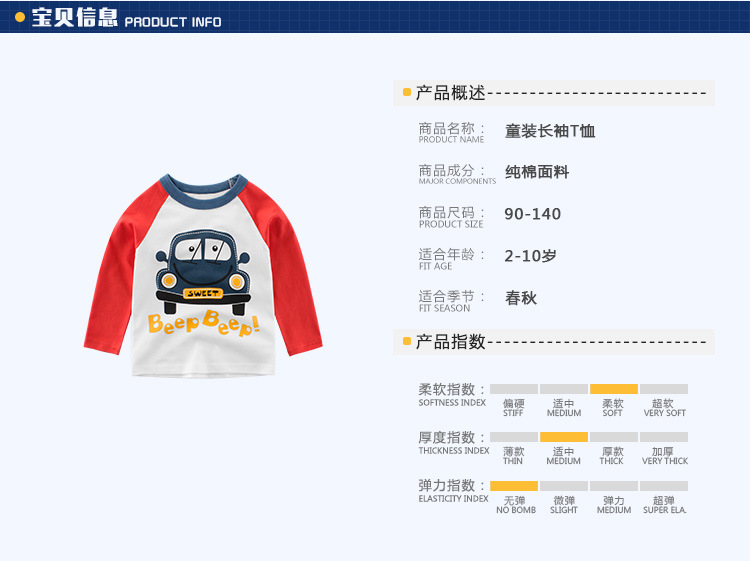Click the 童装长袖T恤 product name
750x561 pixels.
[550, 131]
